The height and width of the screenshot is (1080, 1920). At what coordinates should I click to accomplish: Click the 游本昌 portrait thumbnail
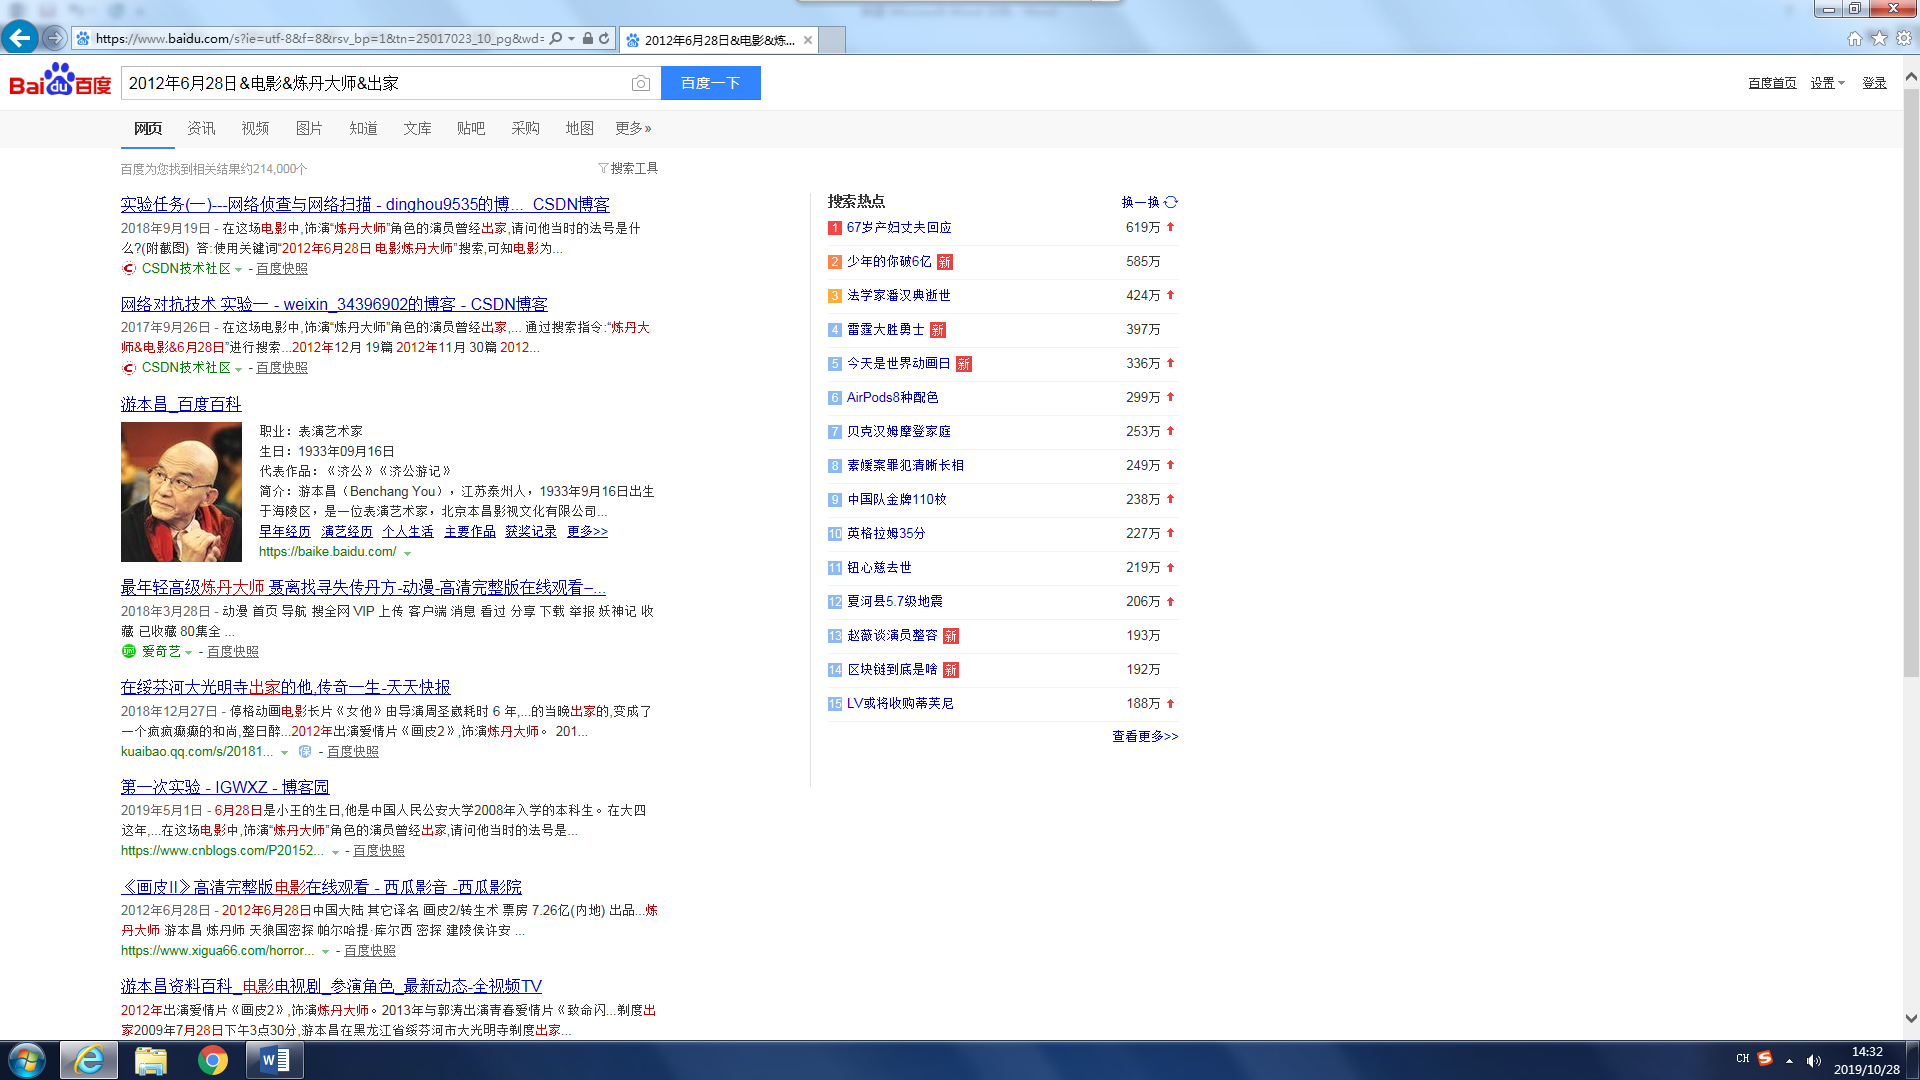[181, 491]
